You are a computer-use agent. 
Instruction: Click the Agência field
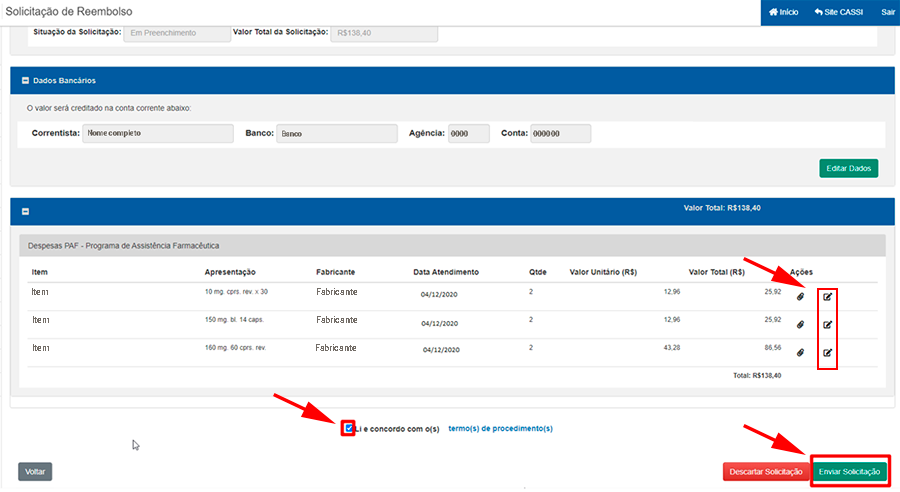[x=469, y=133]
